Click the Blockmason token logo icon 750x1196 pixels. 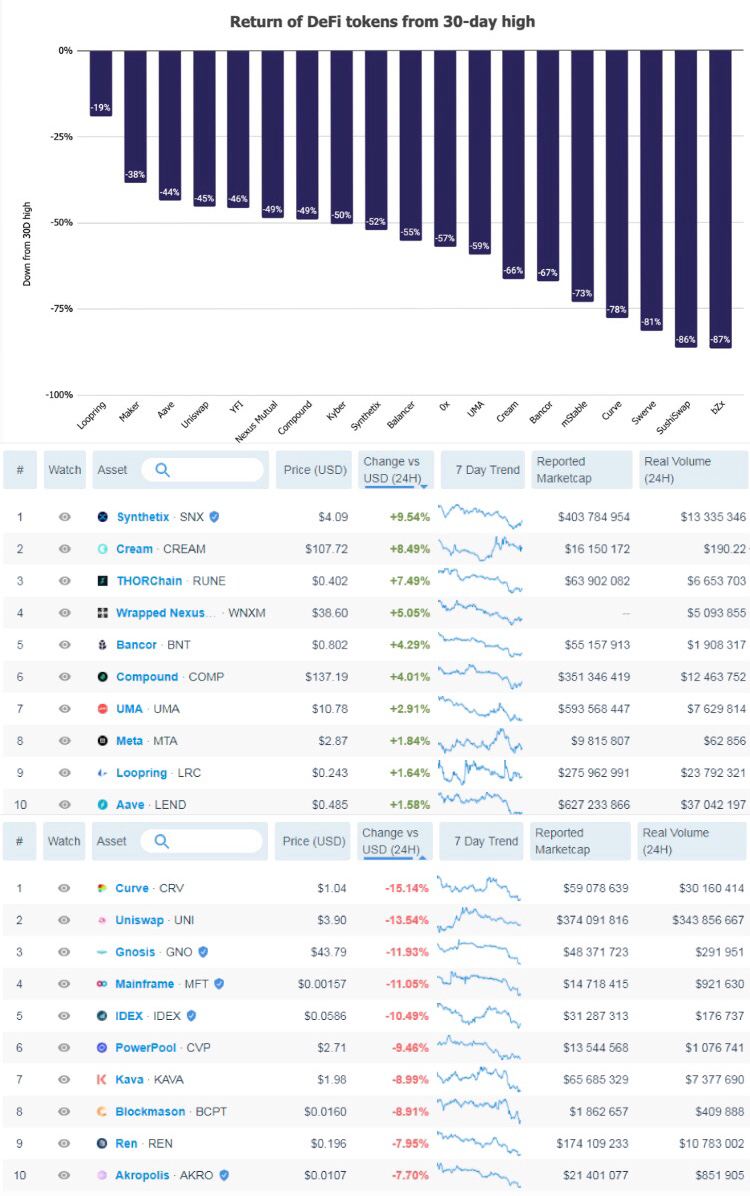pos(102,1112)
